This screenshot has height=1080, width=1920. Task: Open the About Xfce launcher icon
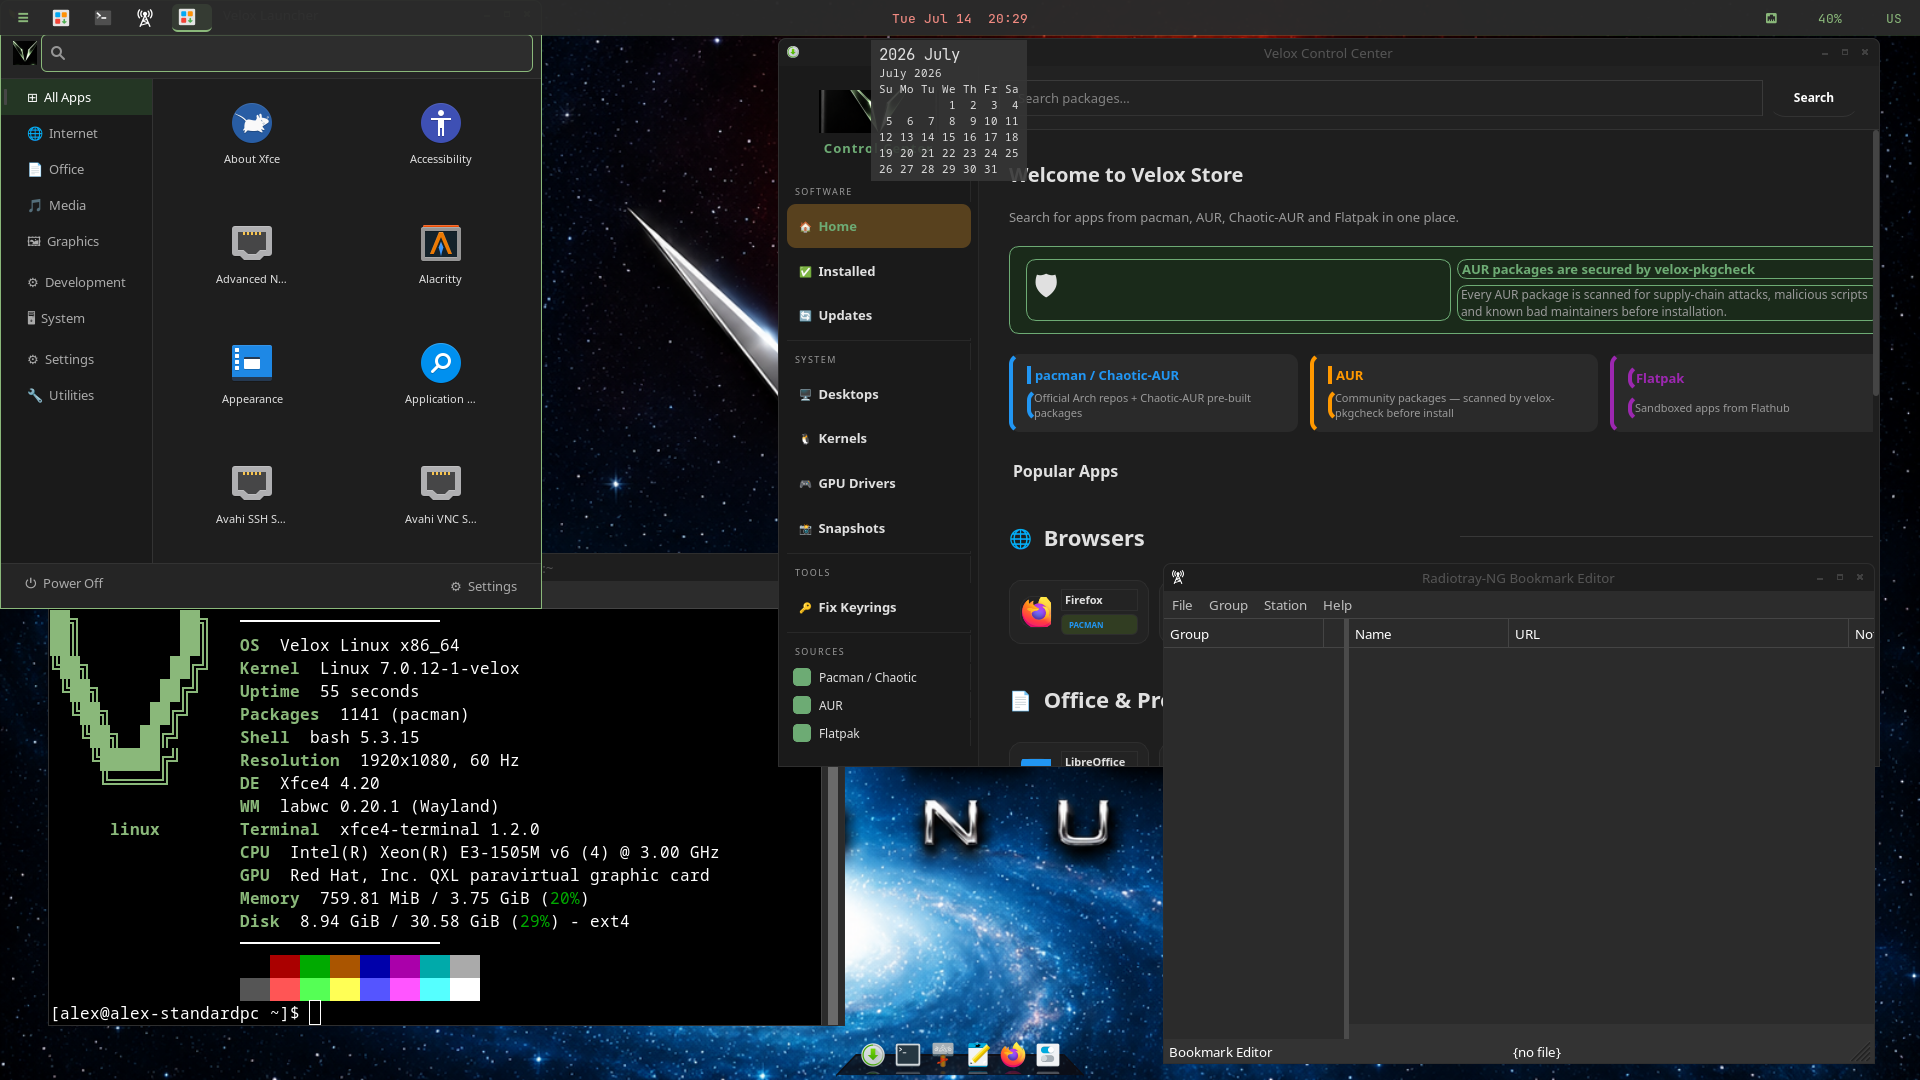click(252, 123)
